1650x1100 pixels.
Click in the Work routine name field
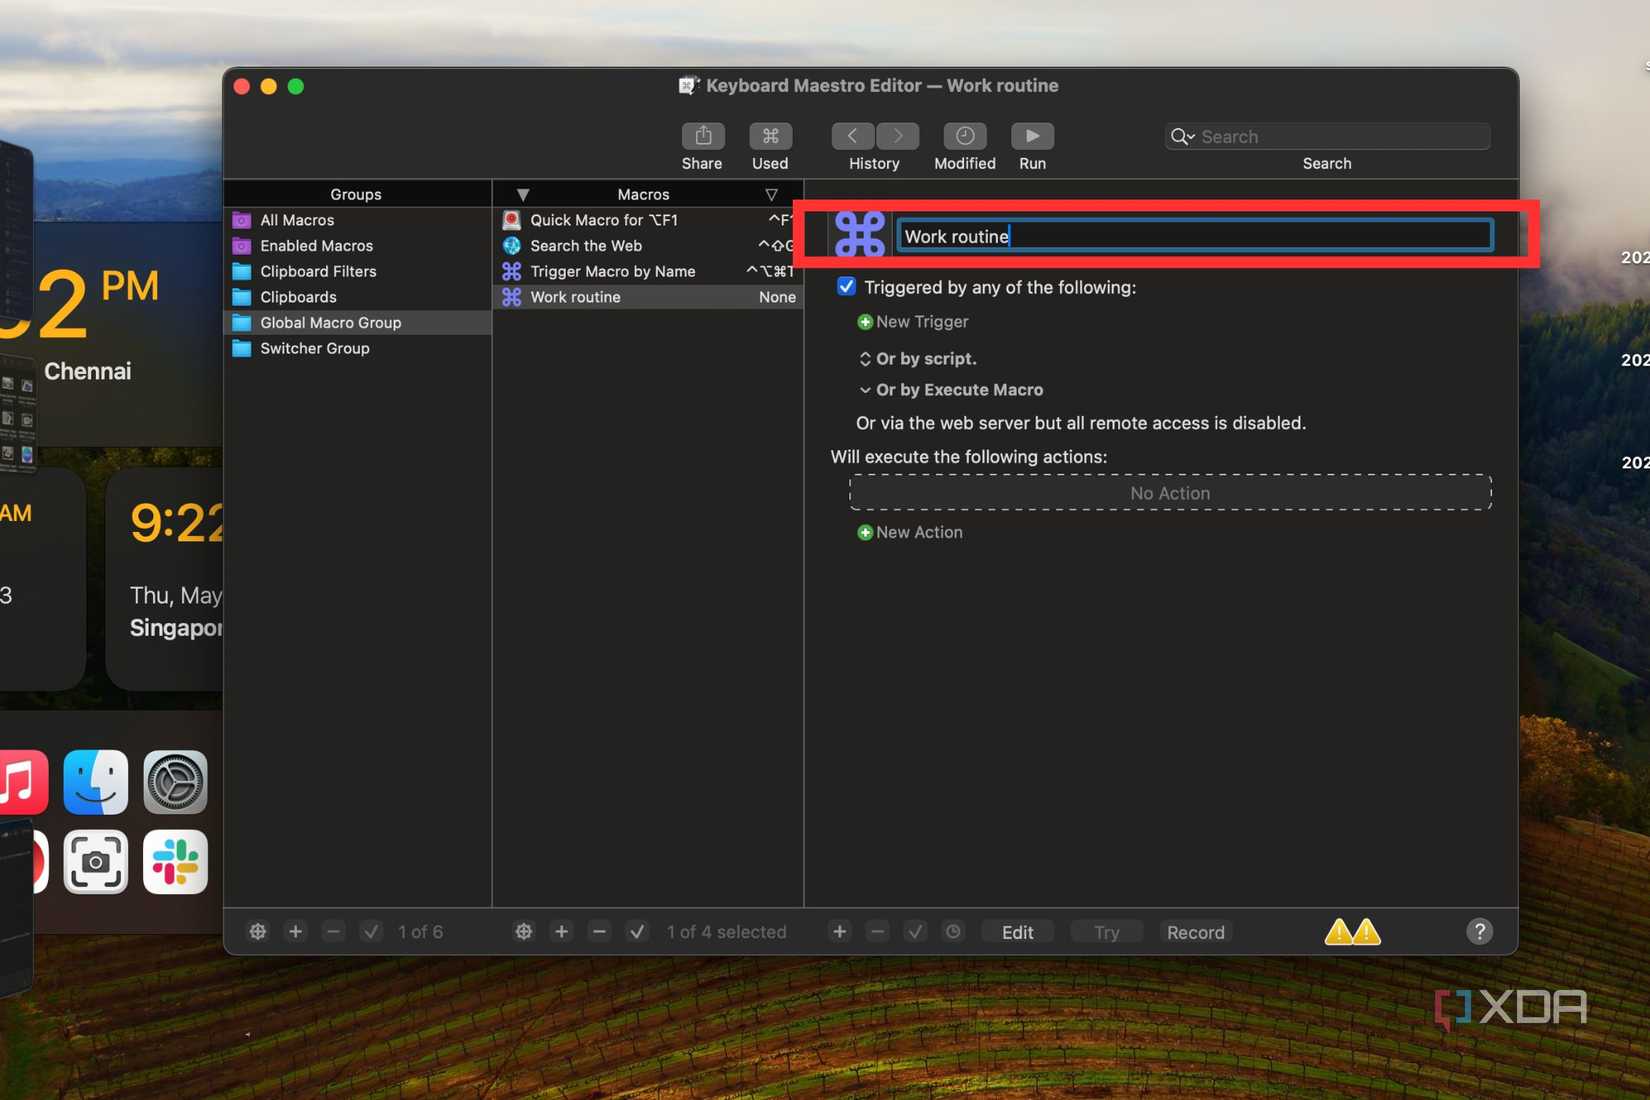point(1195,236)
